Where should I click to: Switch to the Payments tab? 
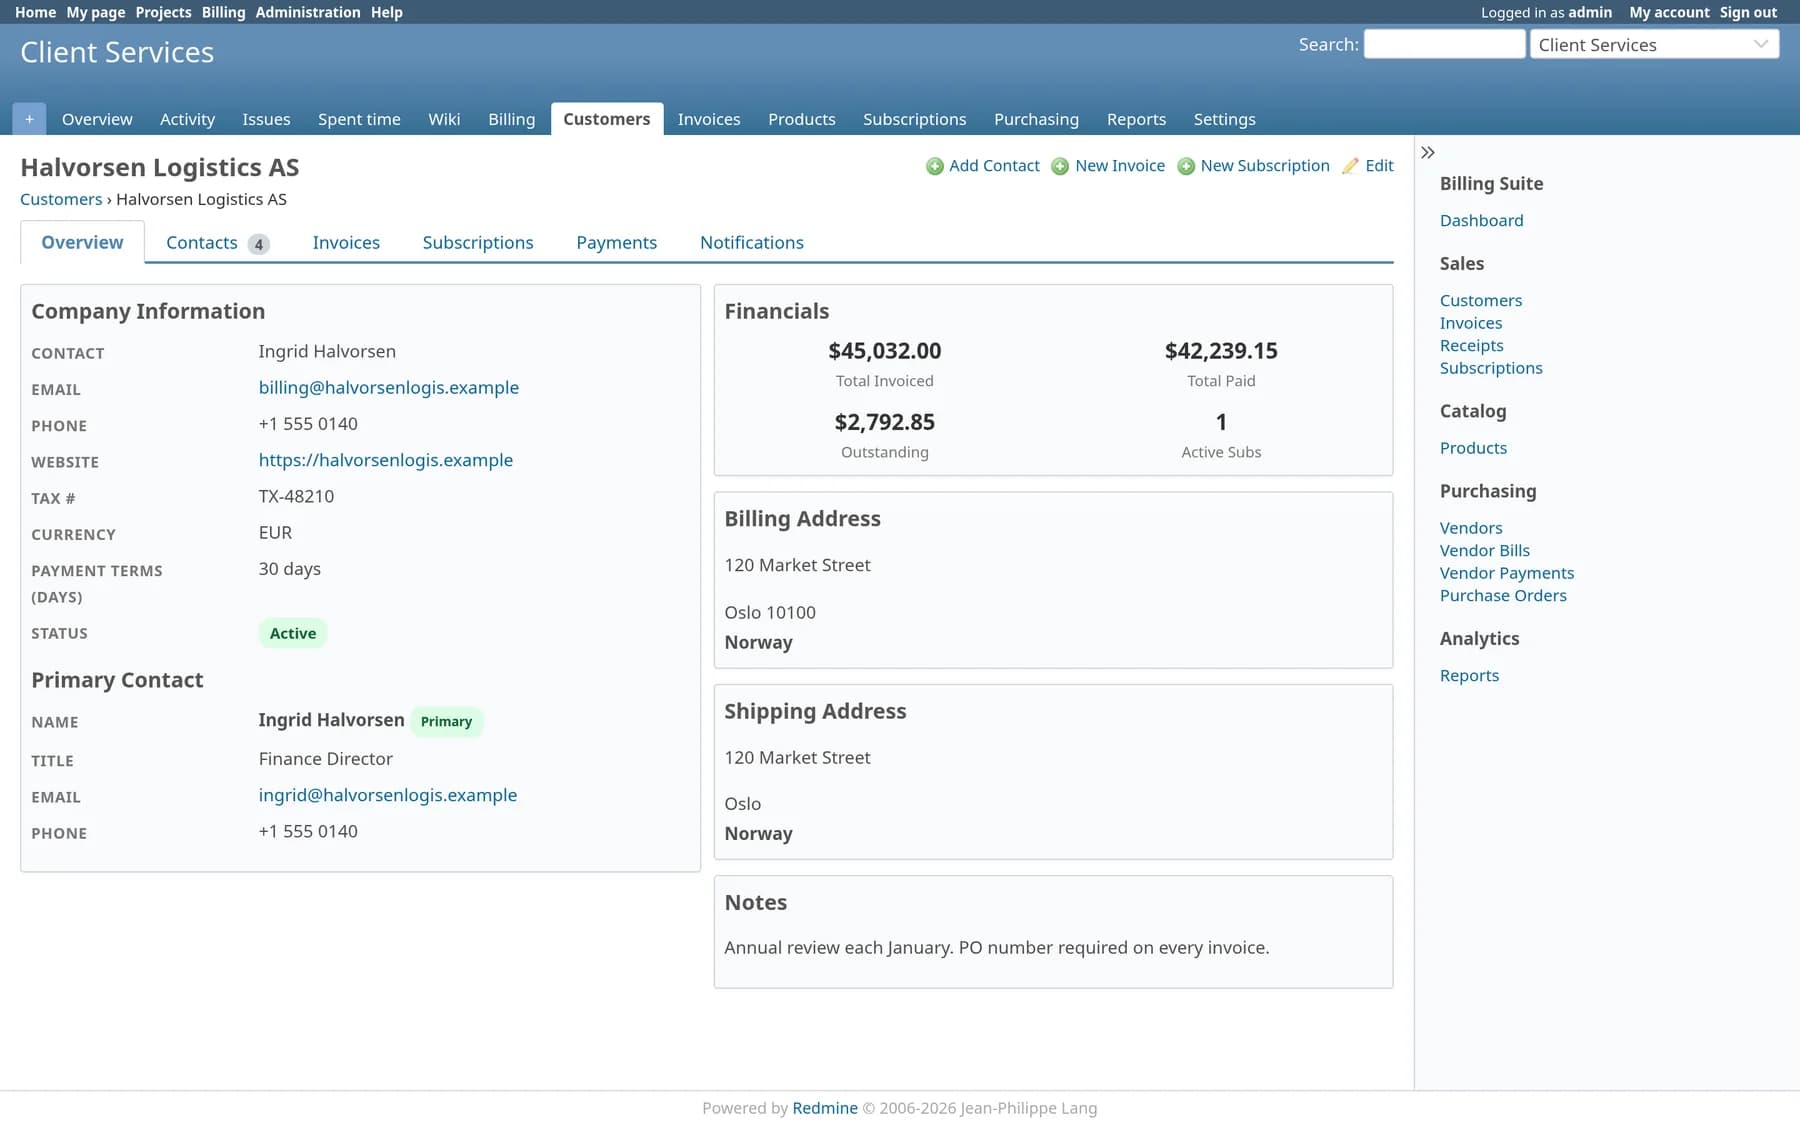(x=616, y=243)
